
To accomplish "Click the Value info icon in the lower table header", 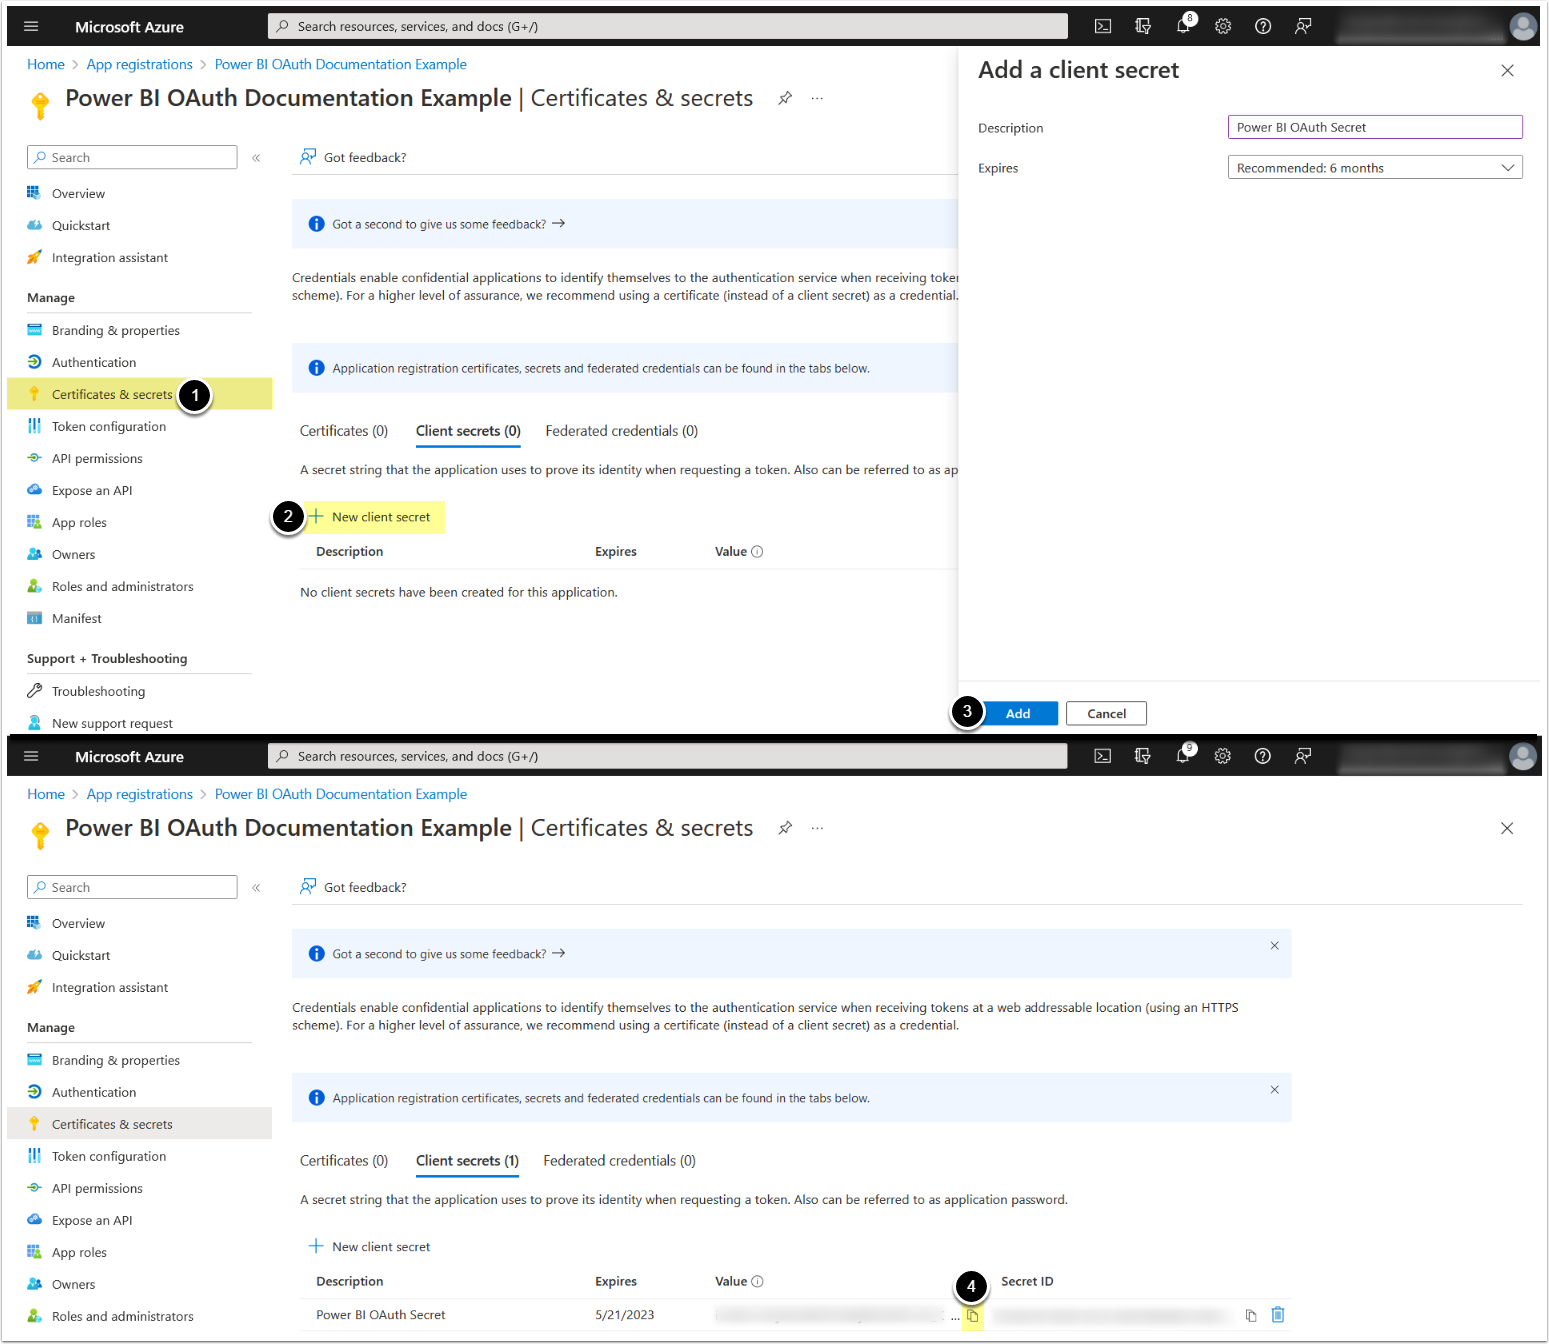I will point(757,1282).
